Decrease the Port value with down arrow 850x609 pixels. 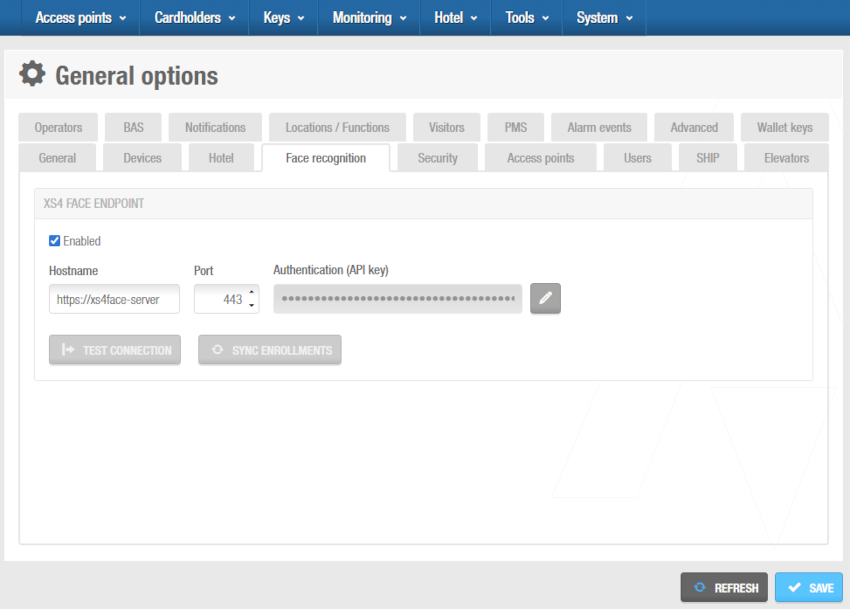click(251, 305)
